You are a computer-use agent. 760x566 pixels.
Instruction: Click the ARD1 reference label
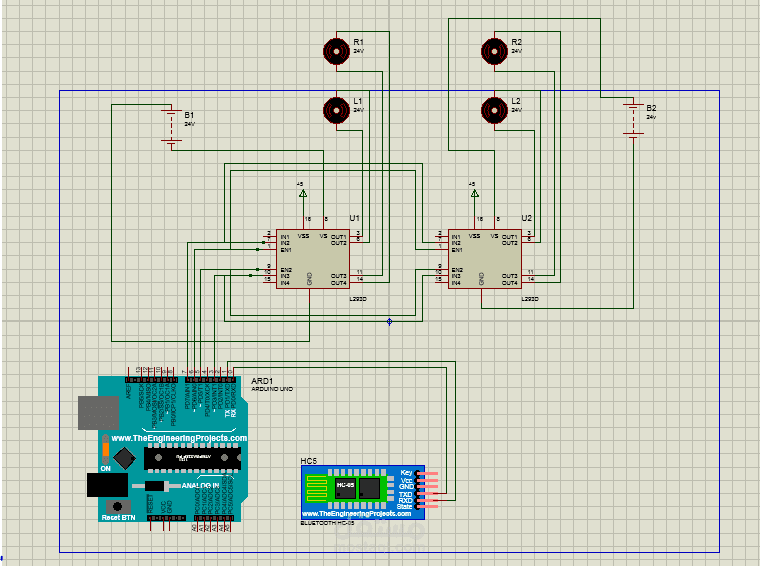pos(262,381)
